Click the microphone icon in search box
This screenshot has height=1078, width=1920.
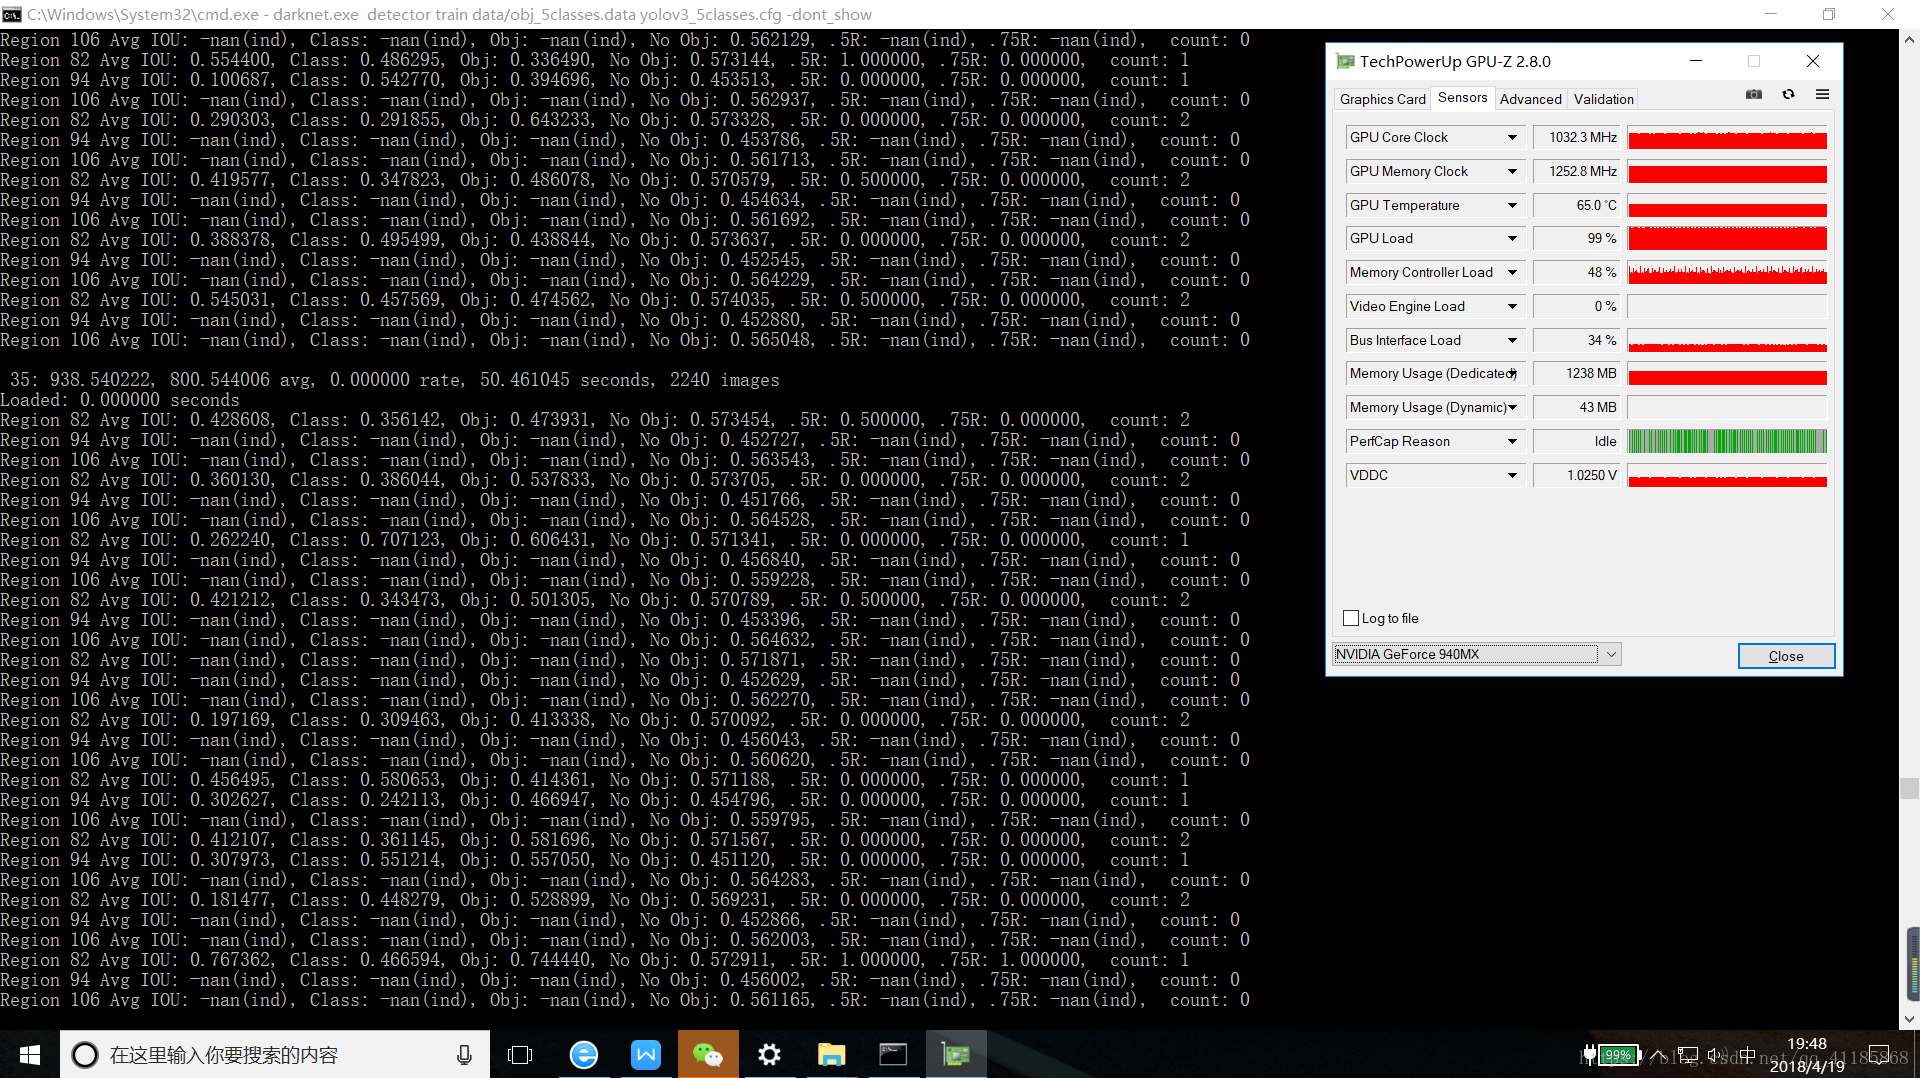point(464,1055)
